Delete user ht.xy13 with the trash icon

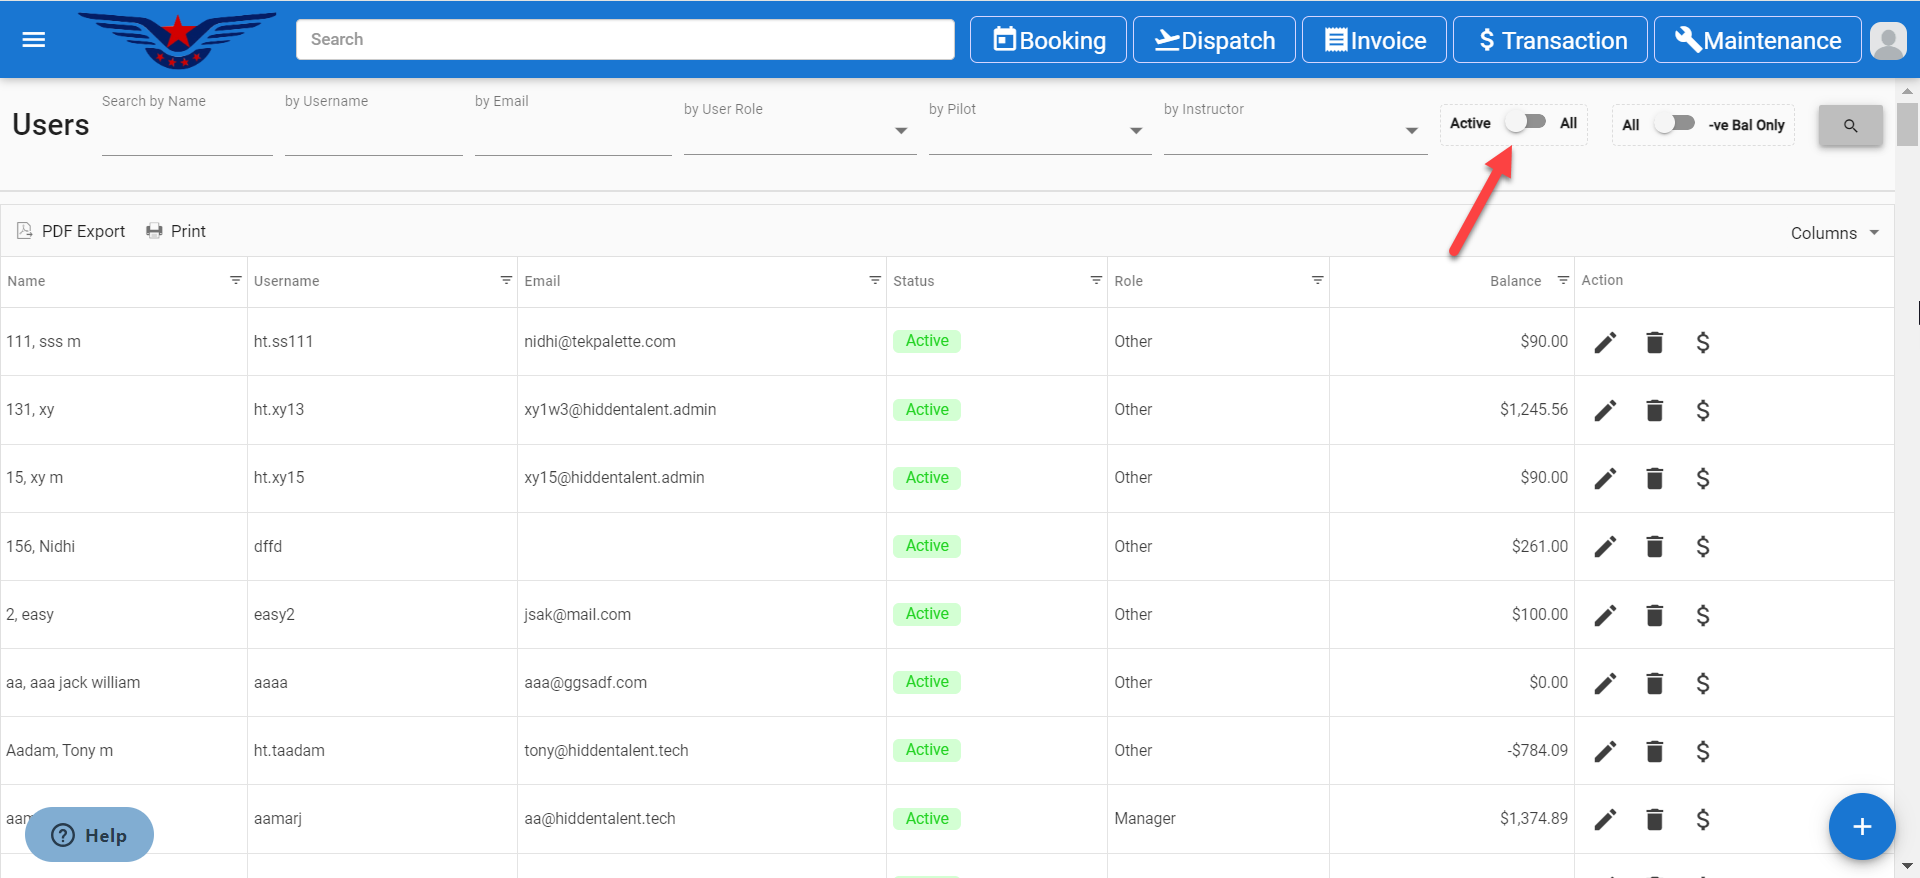pyautogui.click(x=1654, y=411)
